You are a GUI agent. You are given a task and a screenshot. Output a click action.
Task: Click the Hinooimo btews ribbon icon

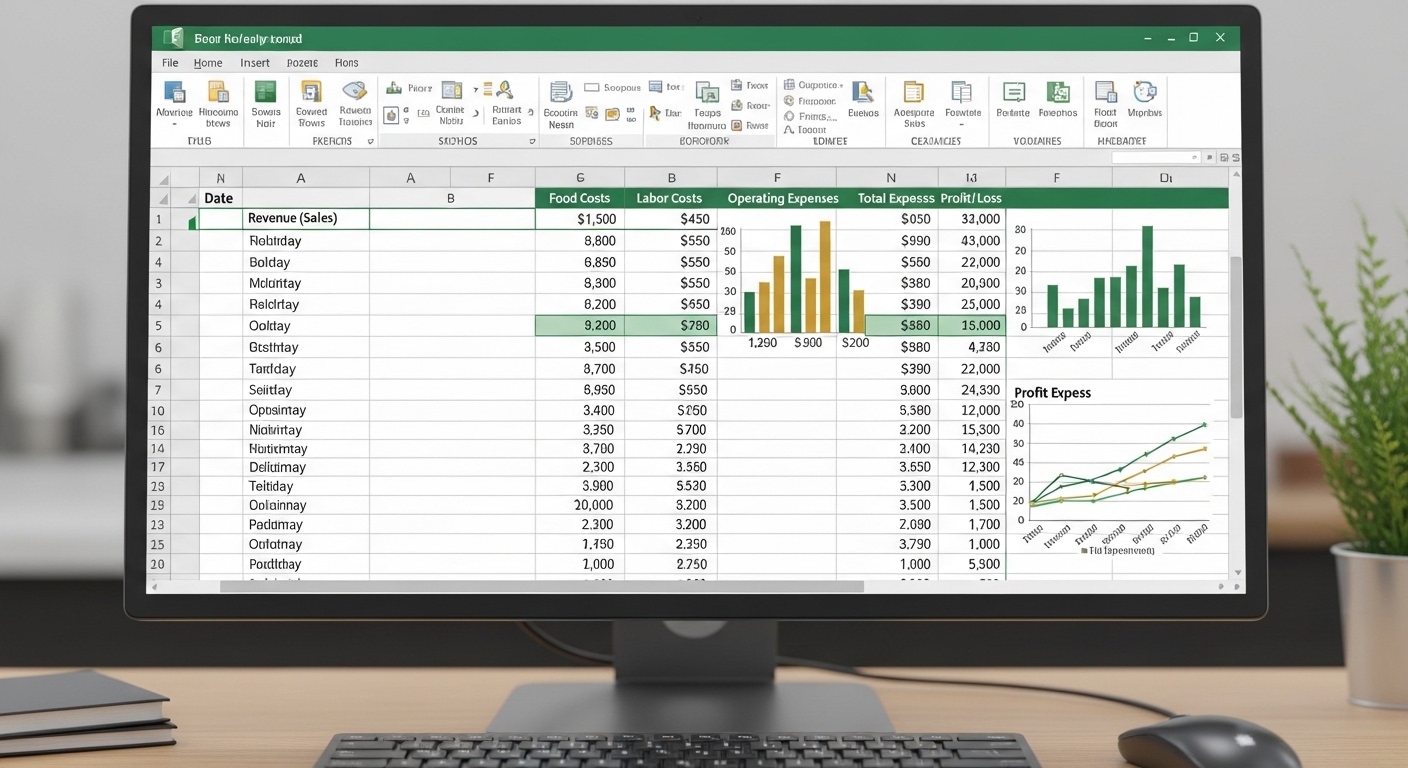(x=218, y=93)
